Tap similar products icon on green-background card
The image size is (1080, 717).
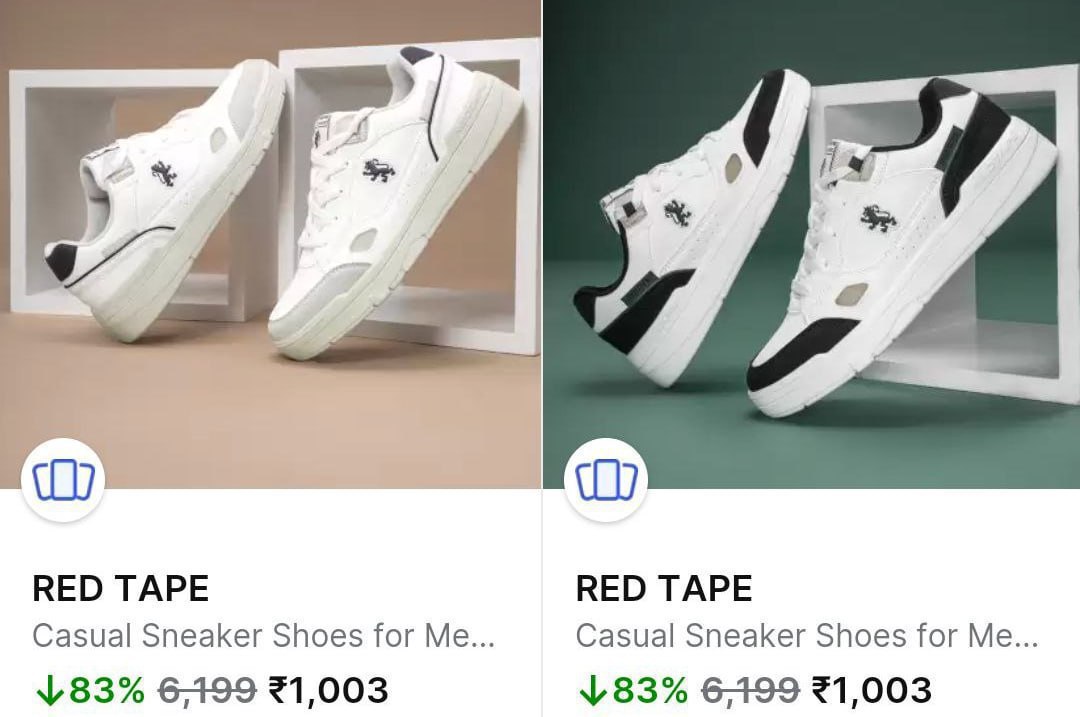606,480
